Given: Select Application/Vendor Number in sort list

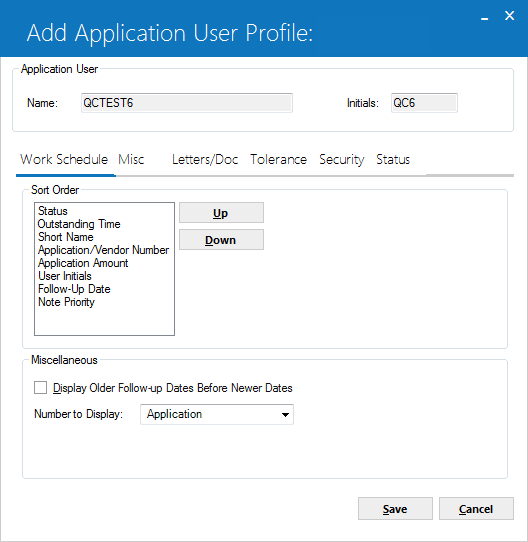Looking at the screenshot, I should click(x=103, y=250).
